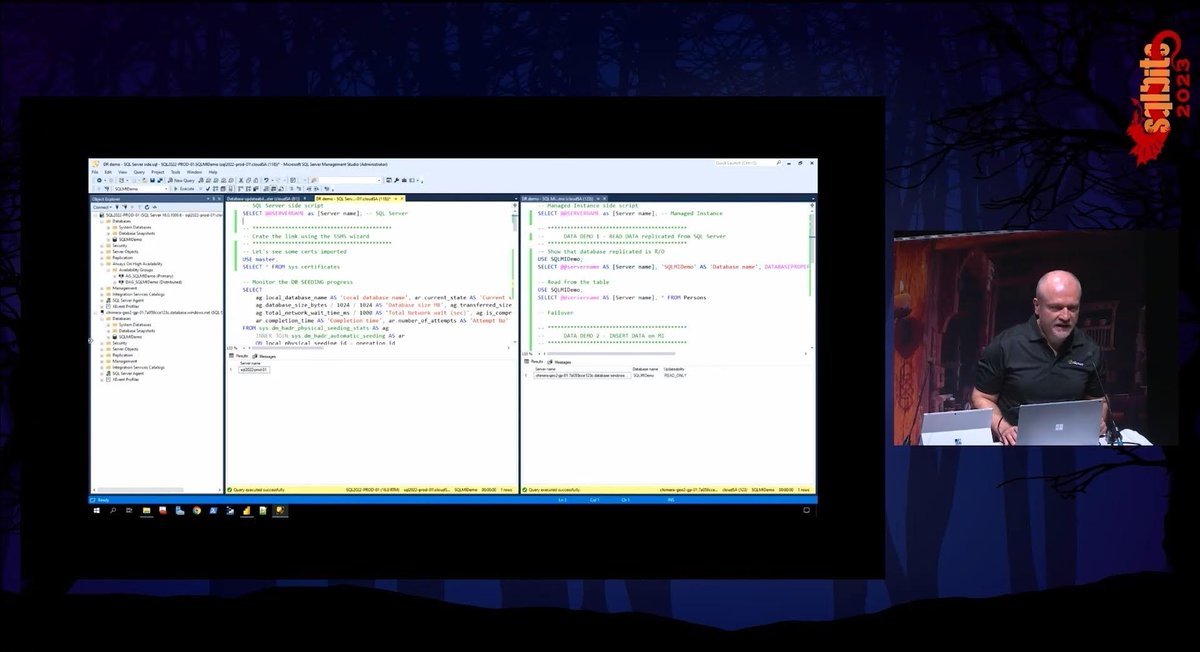Viewport: 1200px width, 652px height.
Task: Click result cell 'sql2022-prod-01'
Action: tap(255, 370)
